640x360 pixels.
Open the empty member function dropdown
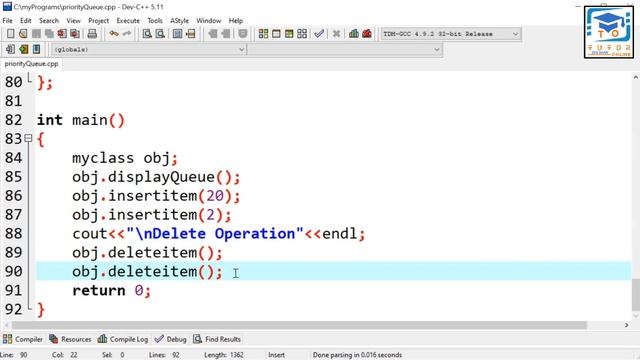[345, 49]
